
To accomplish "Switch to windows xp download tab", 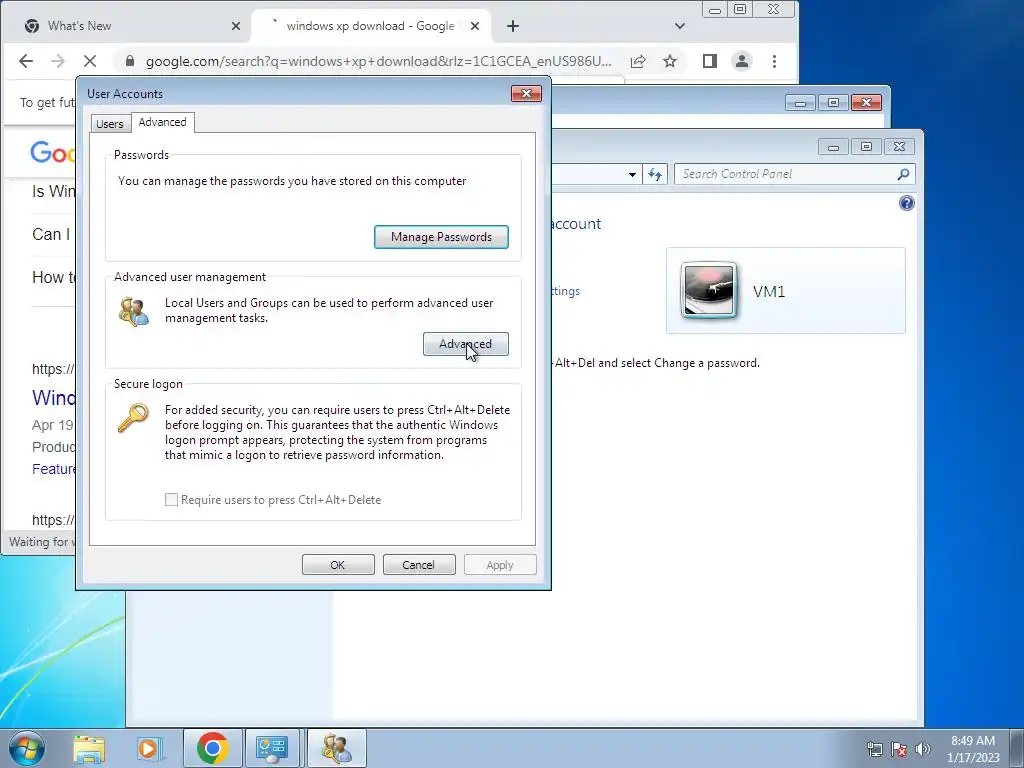I will tap(370, 26).
